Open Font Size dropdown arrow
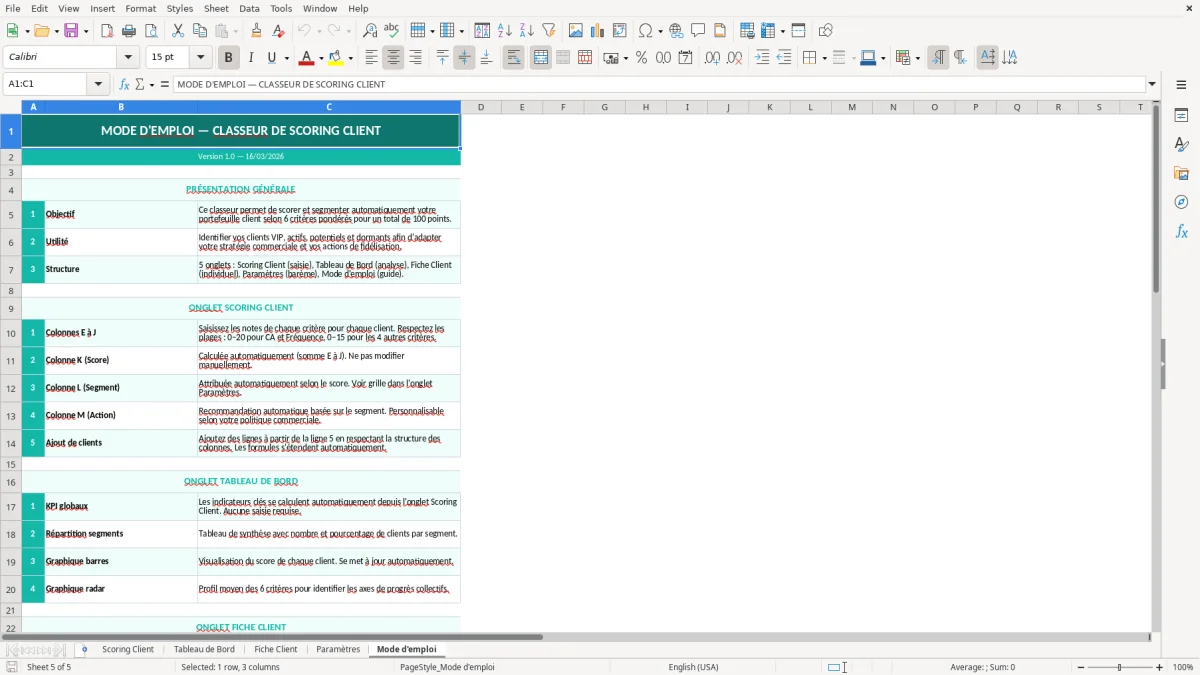Image resolution: width=1200 pixels, height=675 pixels. 201,58
